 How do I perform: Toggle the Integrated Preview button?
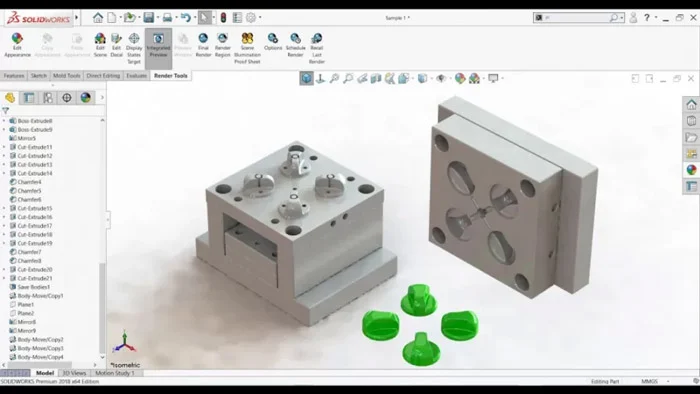pos(158,45)
